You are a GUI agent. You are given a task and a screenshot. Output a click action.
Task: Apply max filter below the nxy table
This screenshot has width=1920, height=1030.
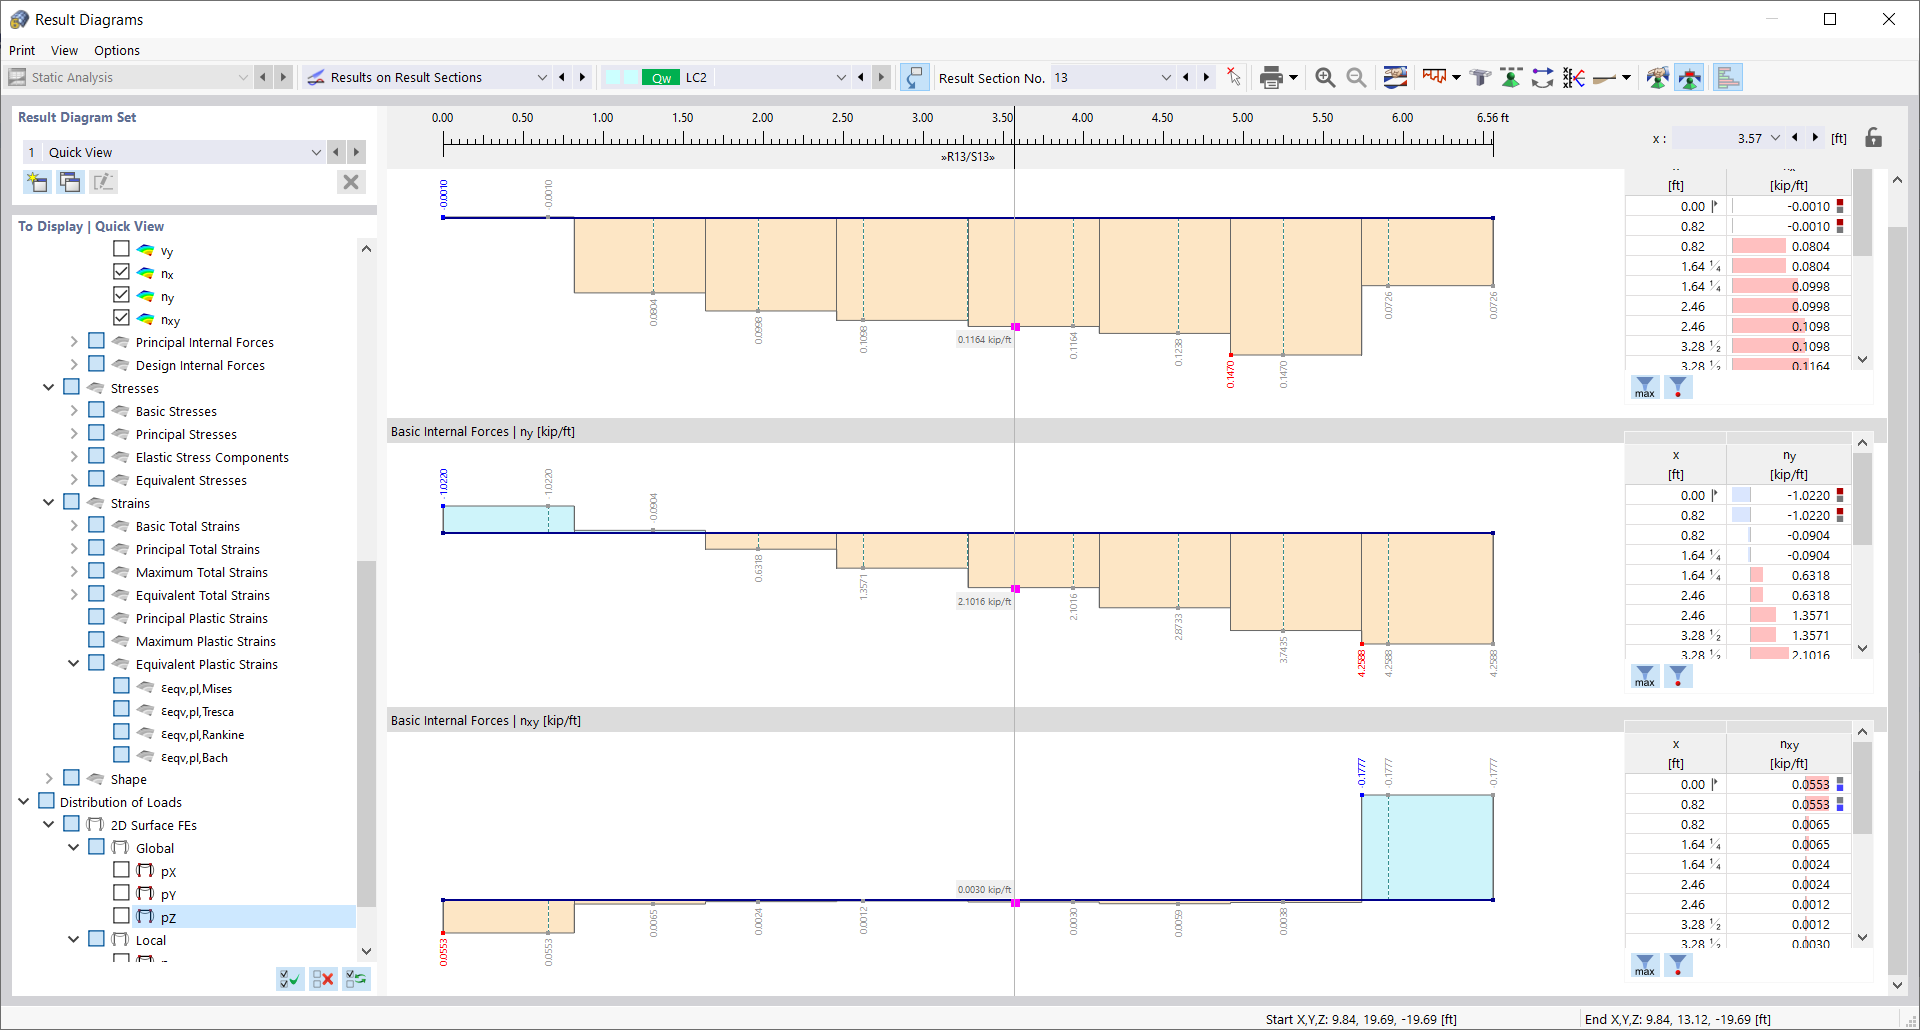(x=1645, y=965)
